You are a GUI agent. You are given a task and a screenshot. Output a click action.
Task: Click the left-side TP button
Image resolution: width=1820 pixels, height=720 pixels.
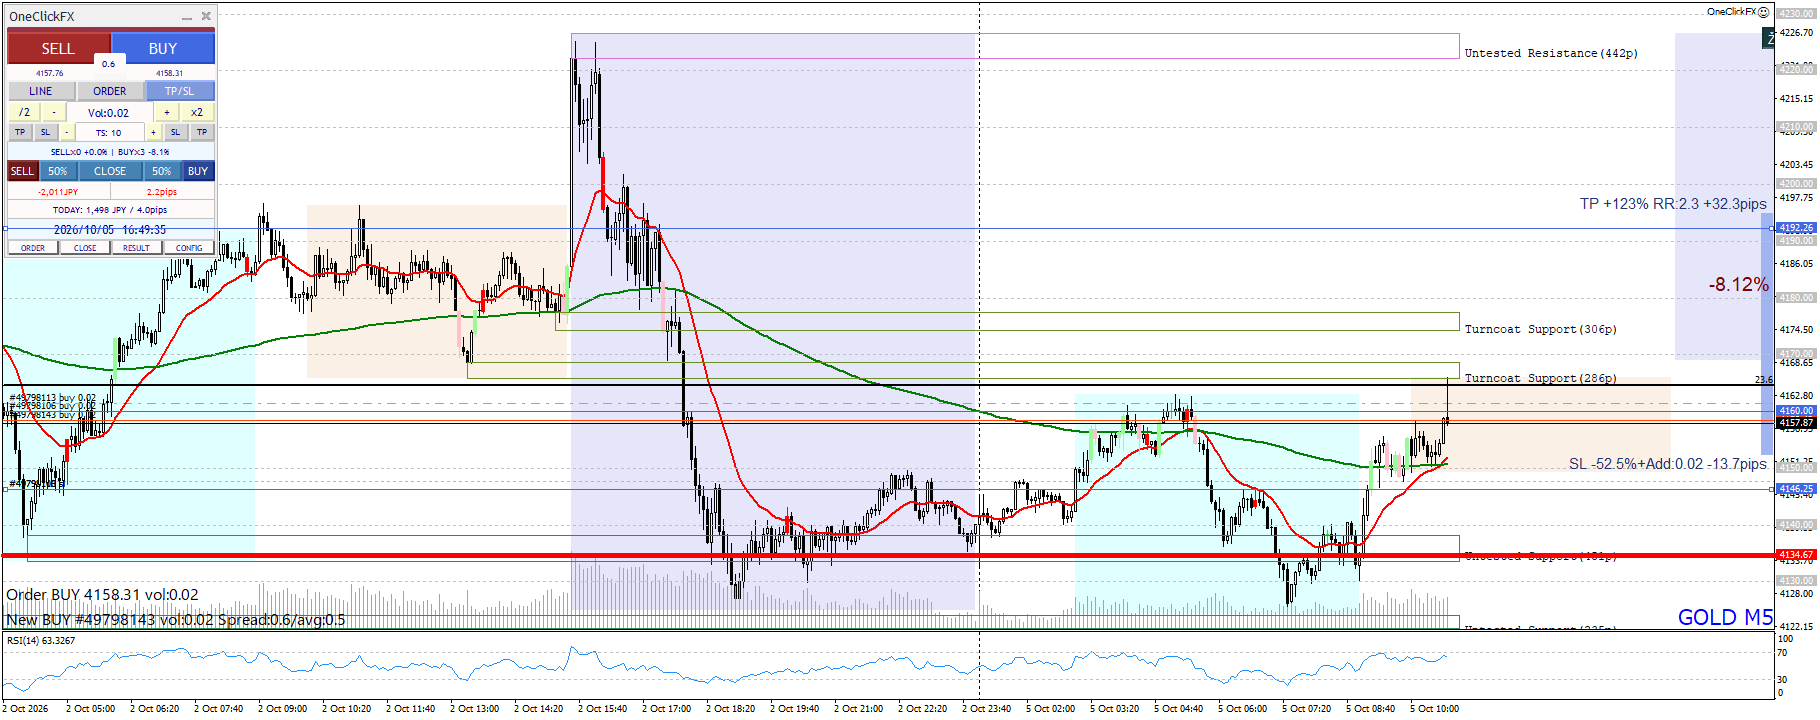click(x=20, y=132)
